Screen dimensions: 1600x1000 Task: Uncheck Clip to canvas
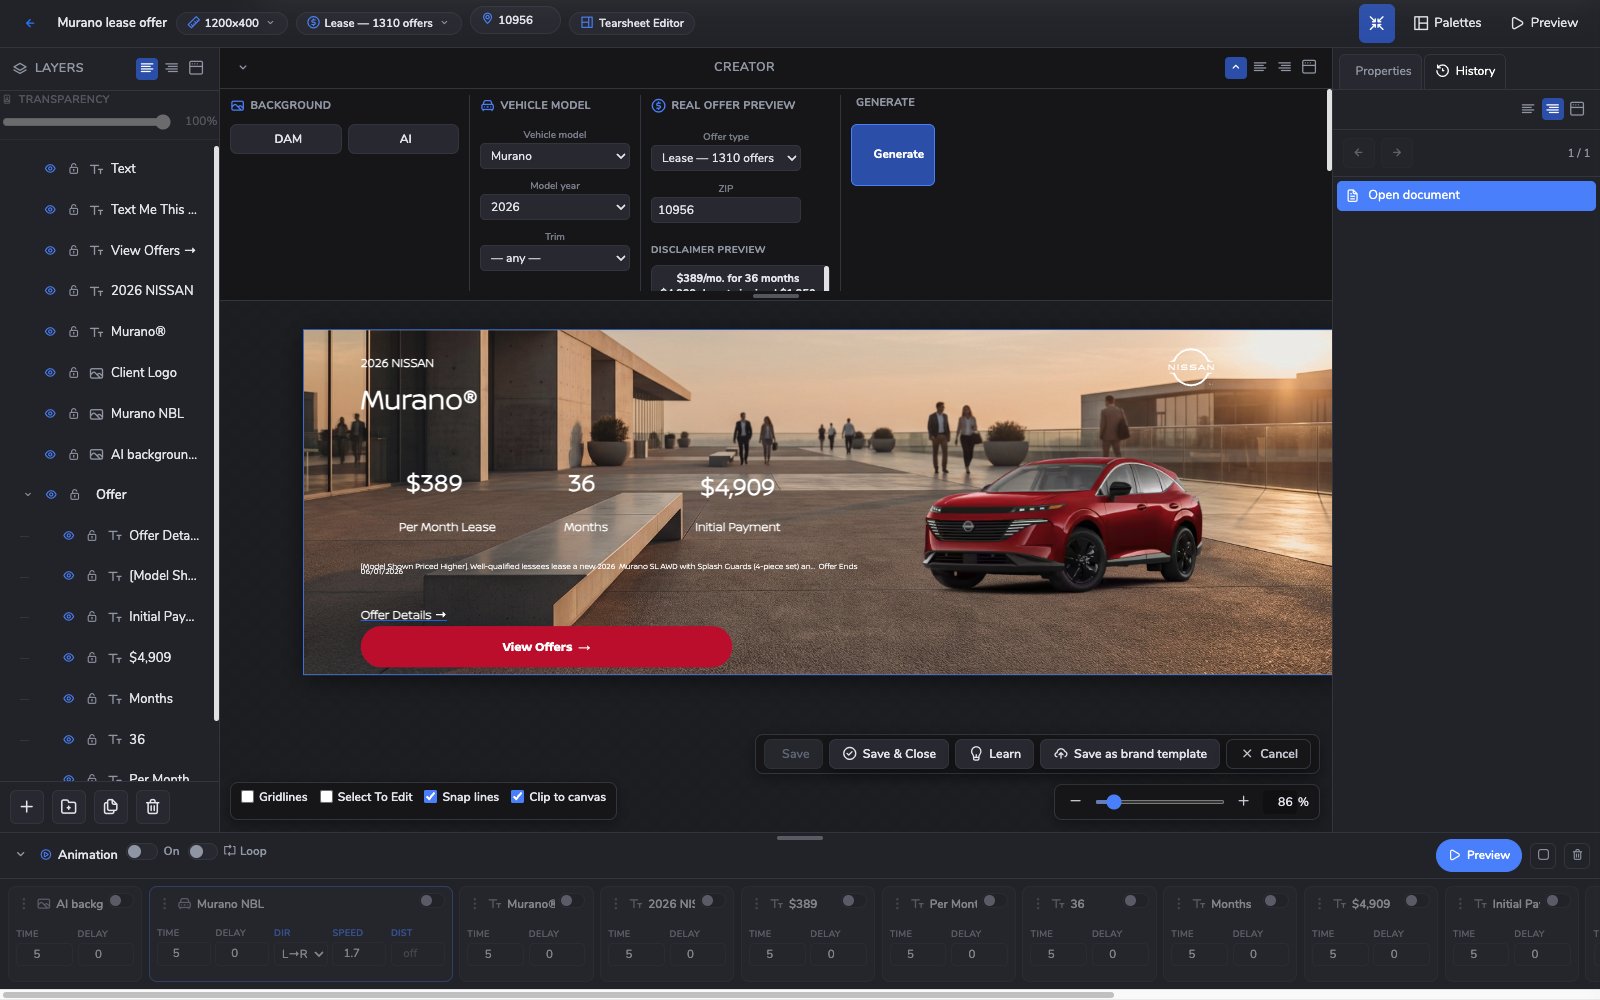click(x=517, y=797)
